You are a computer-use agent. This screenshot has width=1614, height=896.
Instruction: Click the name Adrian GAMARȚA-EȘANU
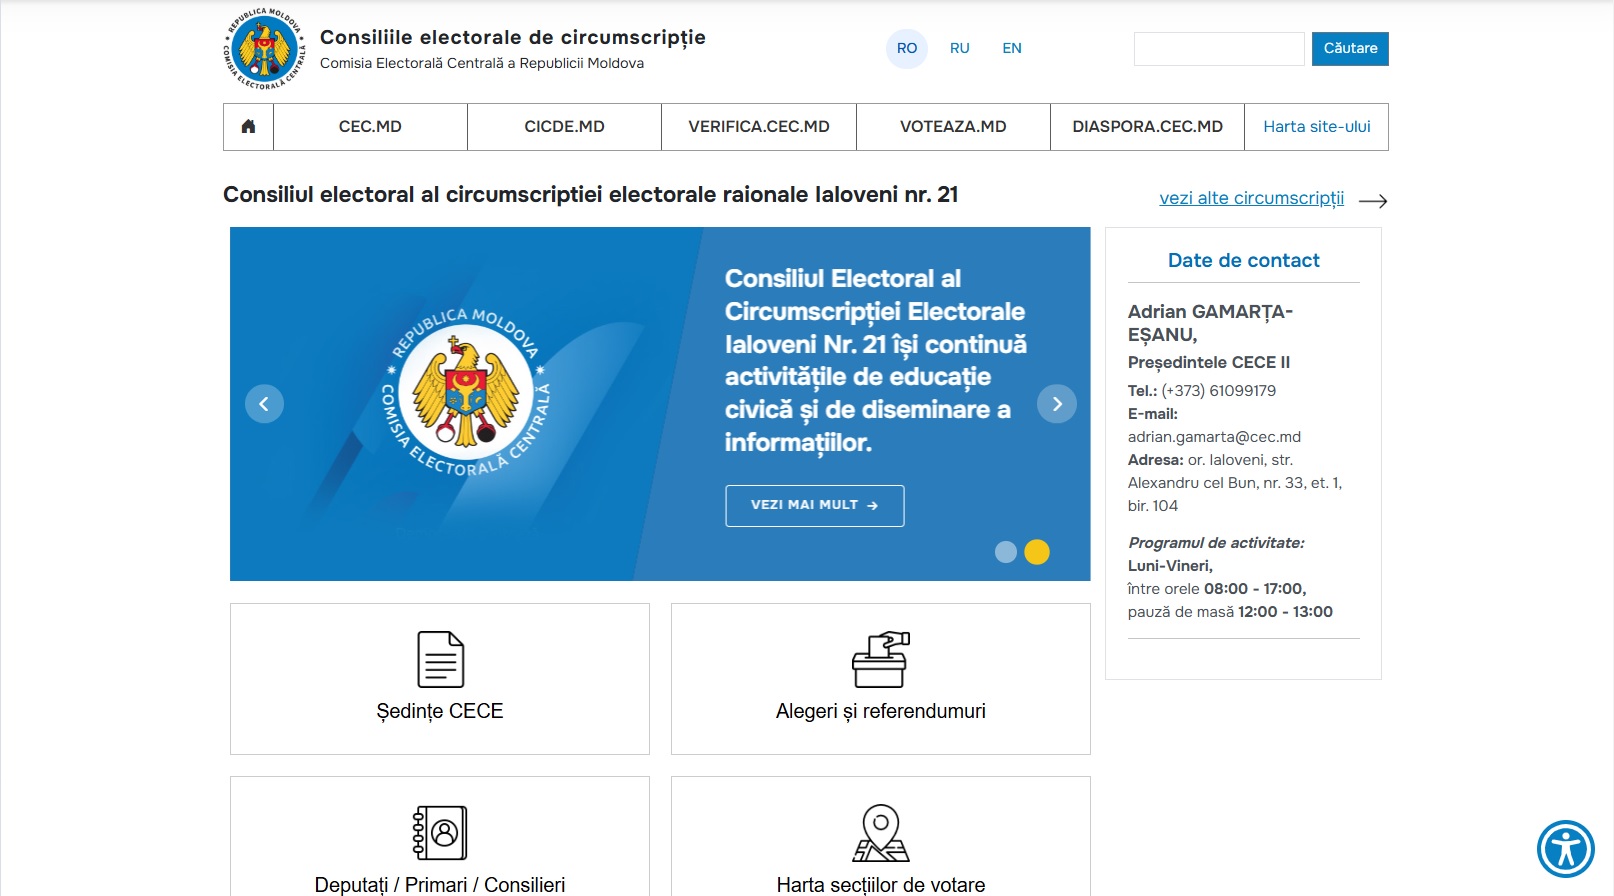coord(1210,323)
